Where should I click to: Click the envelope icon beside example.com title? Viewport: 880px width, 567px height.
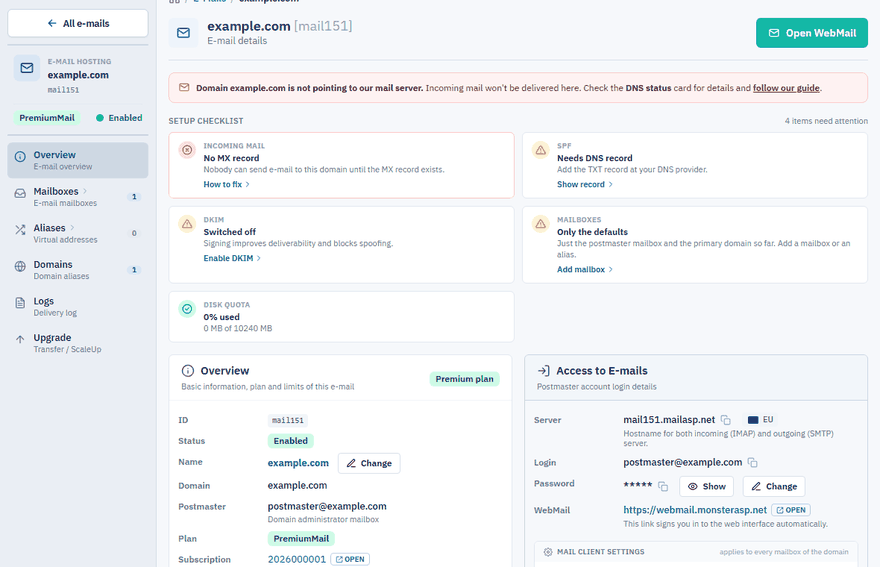pos(184,33)
